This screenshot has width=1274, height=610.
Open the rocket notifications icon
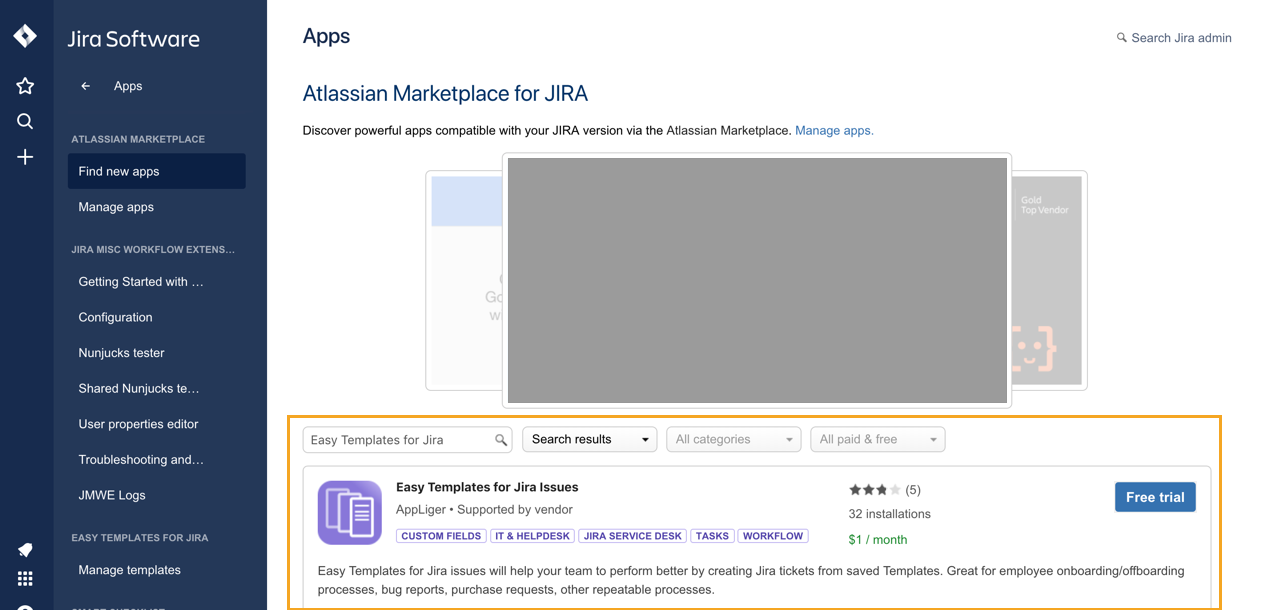25,550
